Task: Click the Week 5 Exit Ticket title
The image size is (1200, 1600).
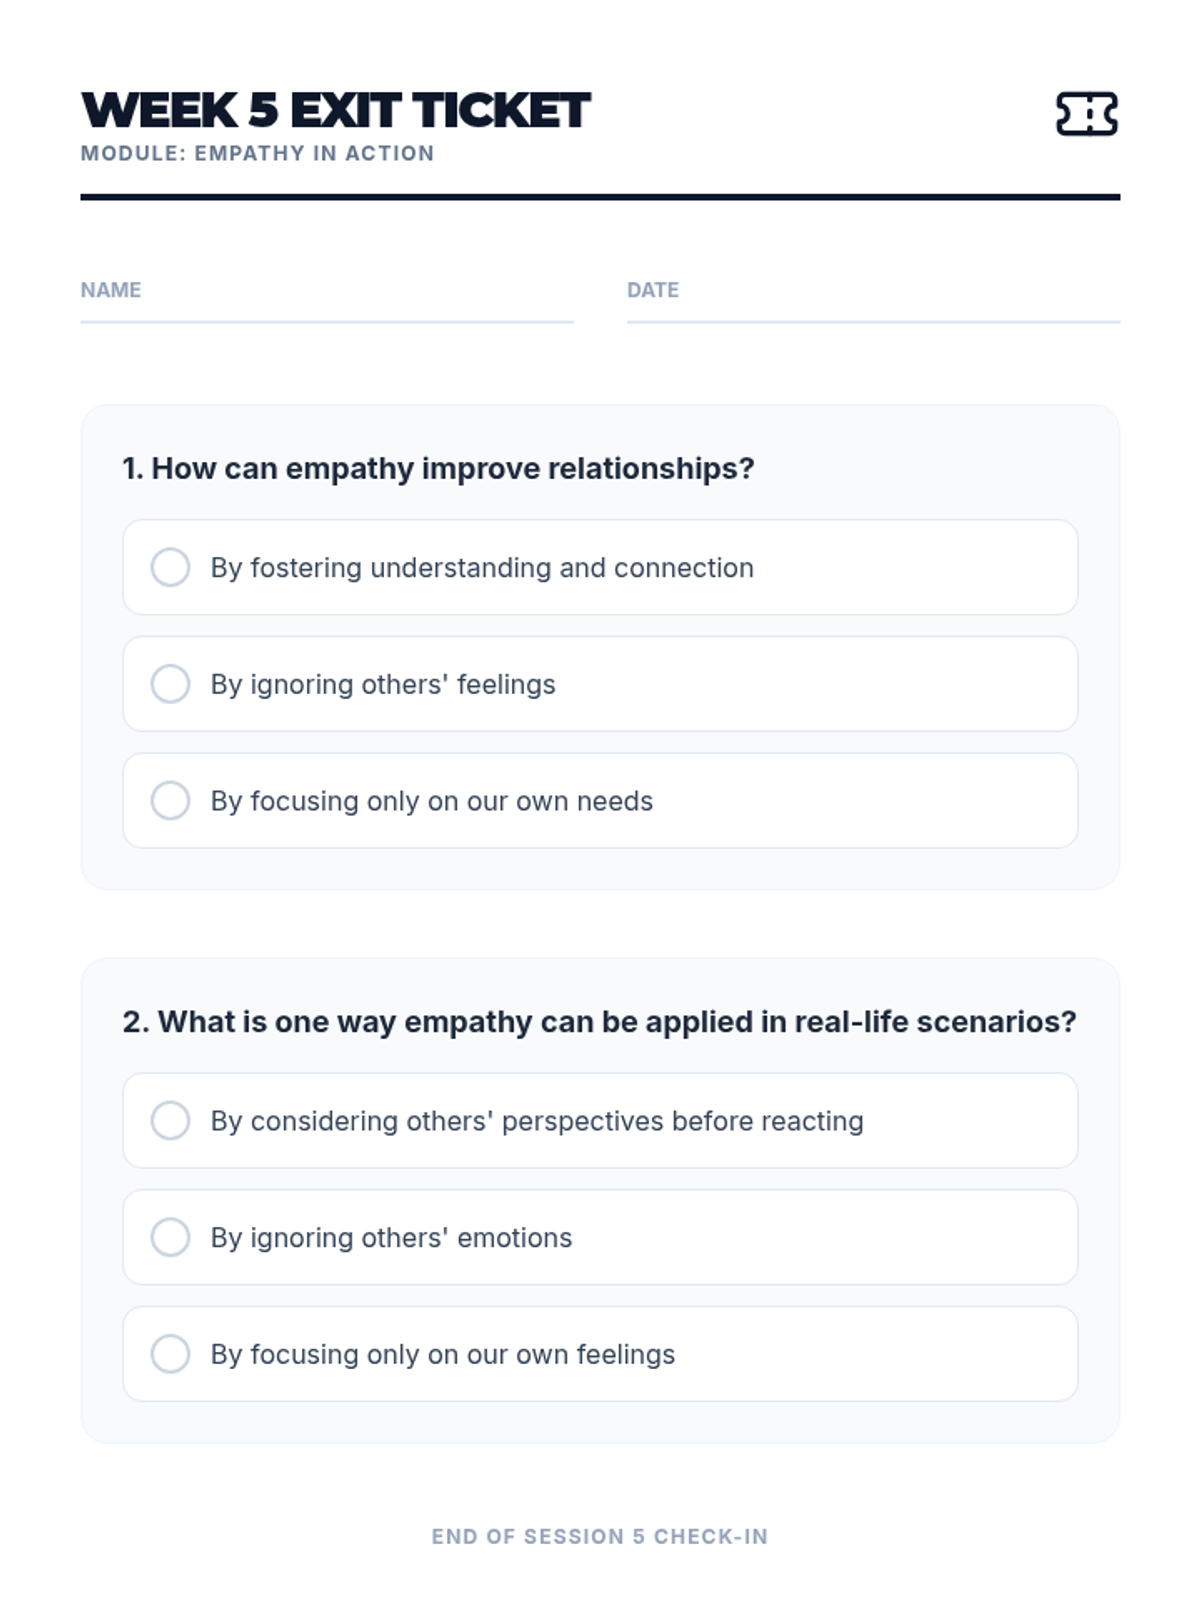Action: pyautogui.click(x=336, y=110)
